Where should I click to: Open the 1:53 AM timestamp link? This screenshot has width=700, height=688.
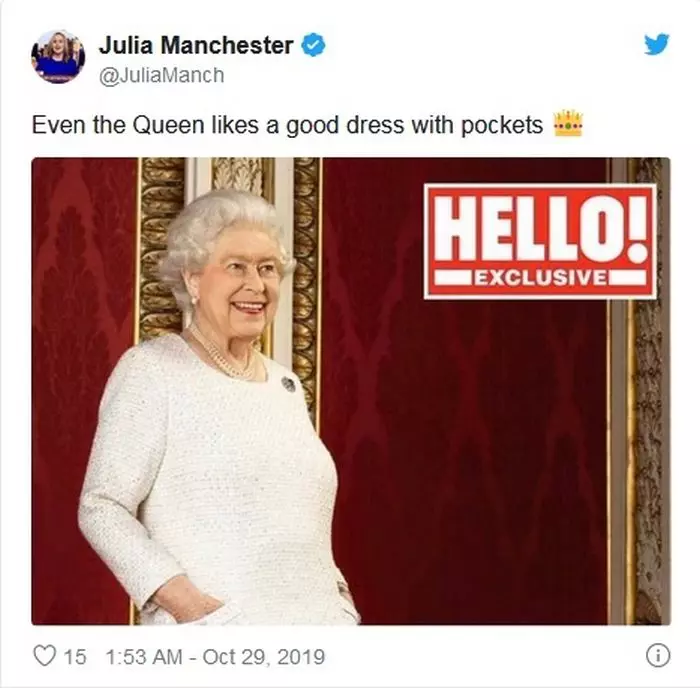click(144, 657)
